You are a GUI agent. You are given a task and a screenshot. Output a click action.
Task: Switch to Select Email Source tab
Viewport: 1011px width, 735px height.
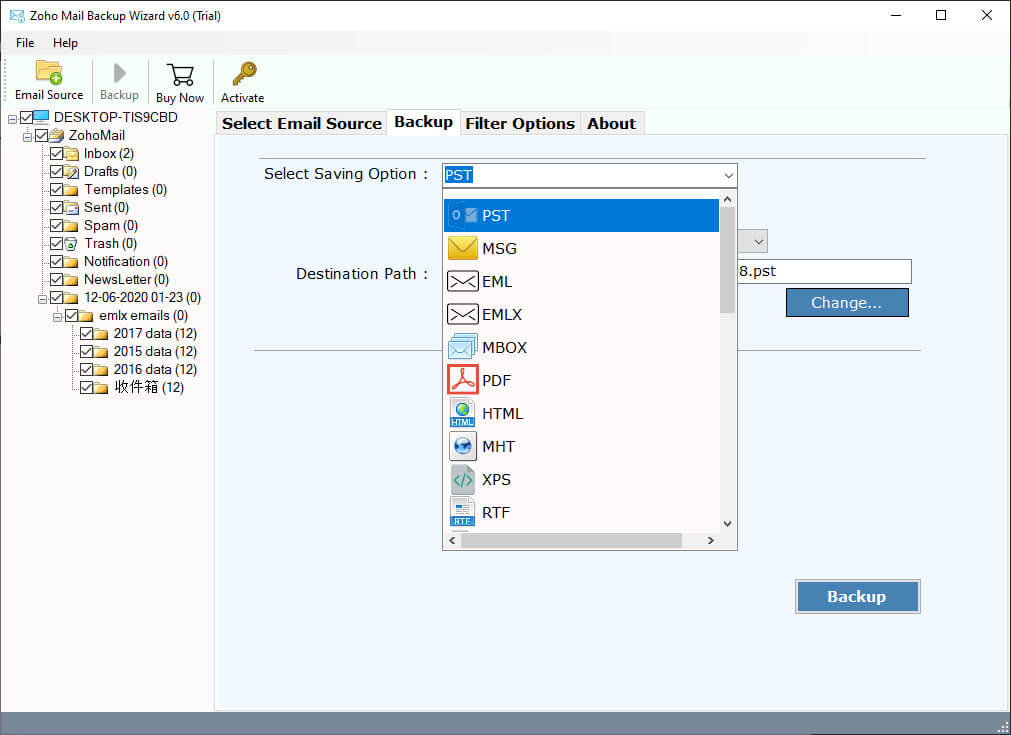click(x=302, y=123)
